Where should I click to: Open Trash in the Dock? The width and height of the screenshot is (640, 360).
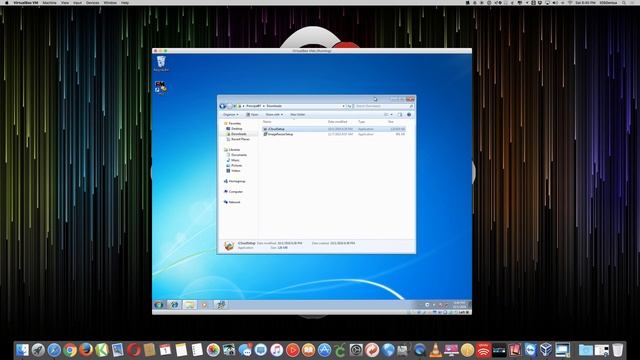click(618, 350)
